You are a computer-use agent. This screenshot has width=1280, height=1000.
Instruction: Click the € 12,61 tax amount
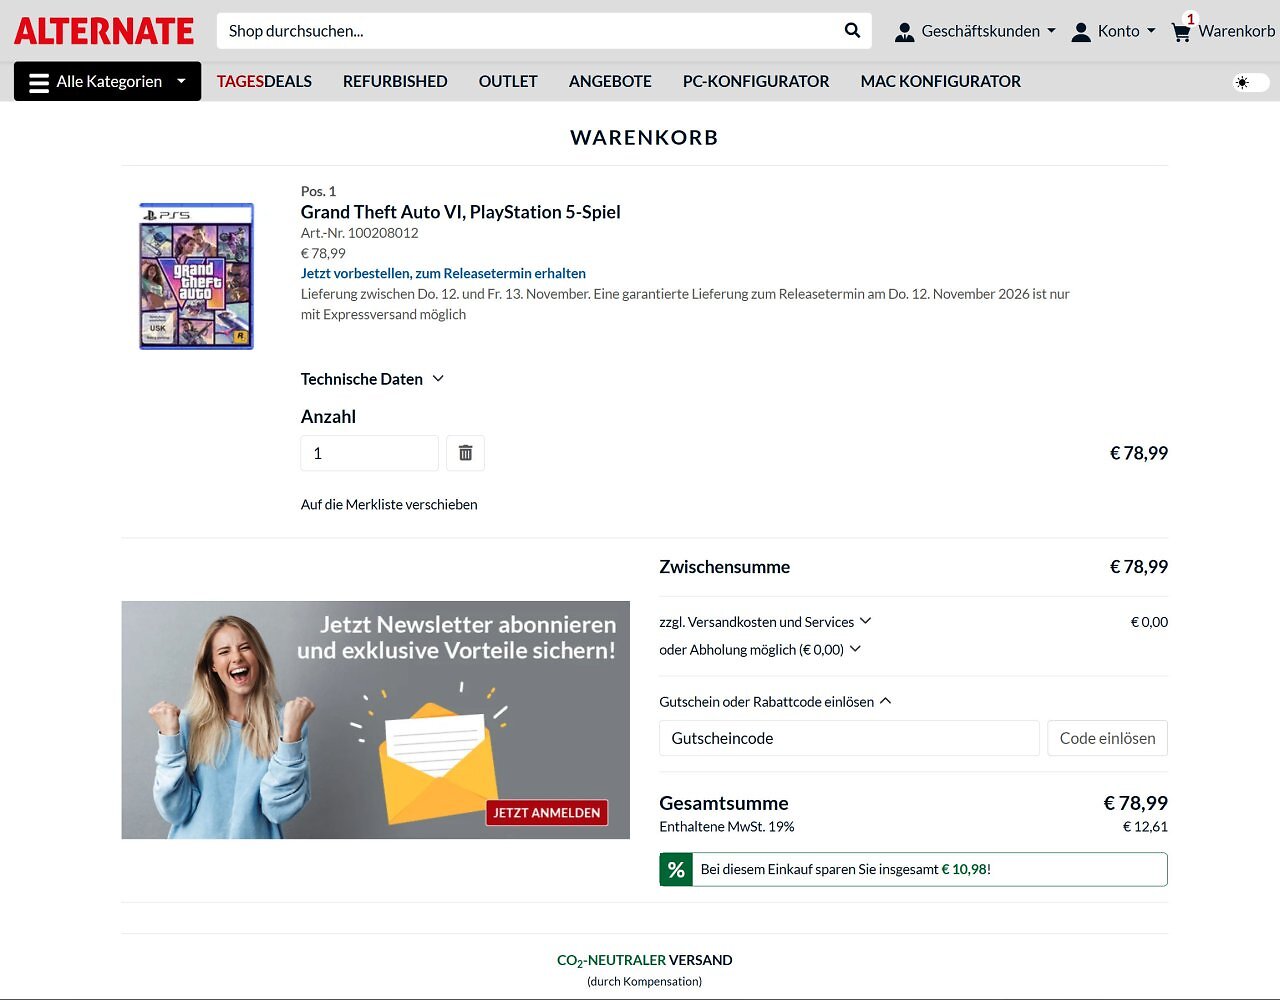[x=1145, y=827]
